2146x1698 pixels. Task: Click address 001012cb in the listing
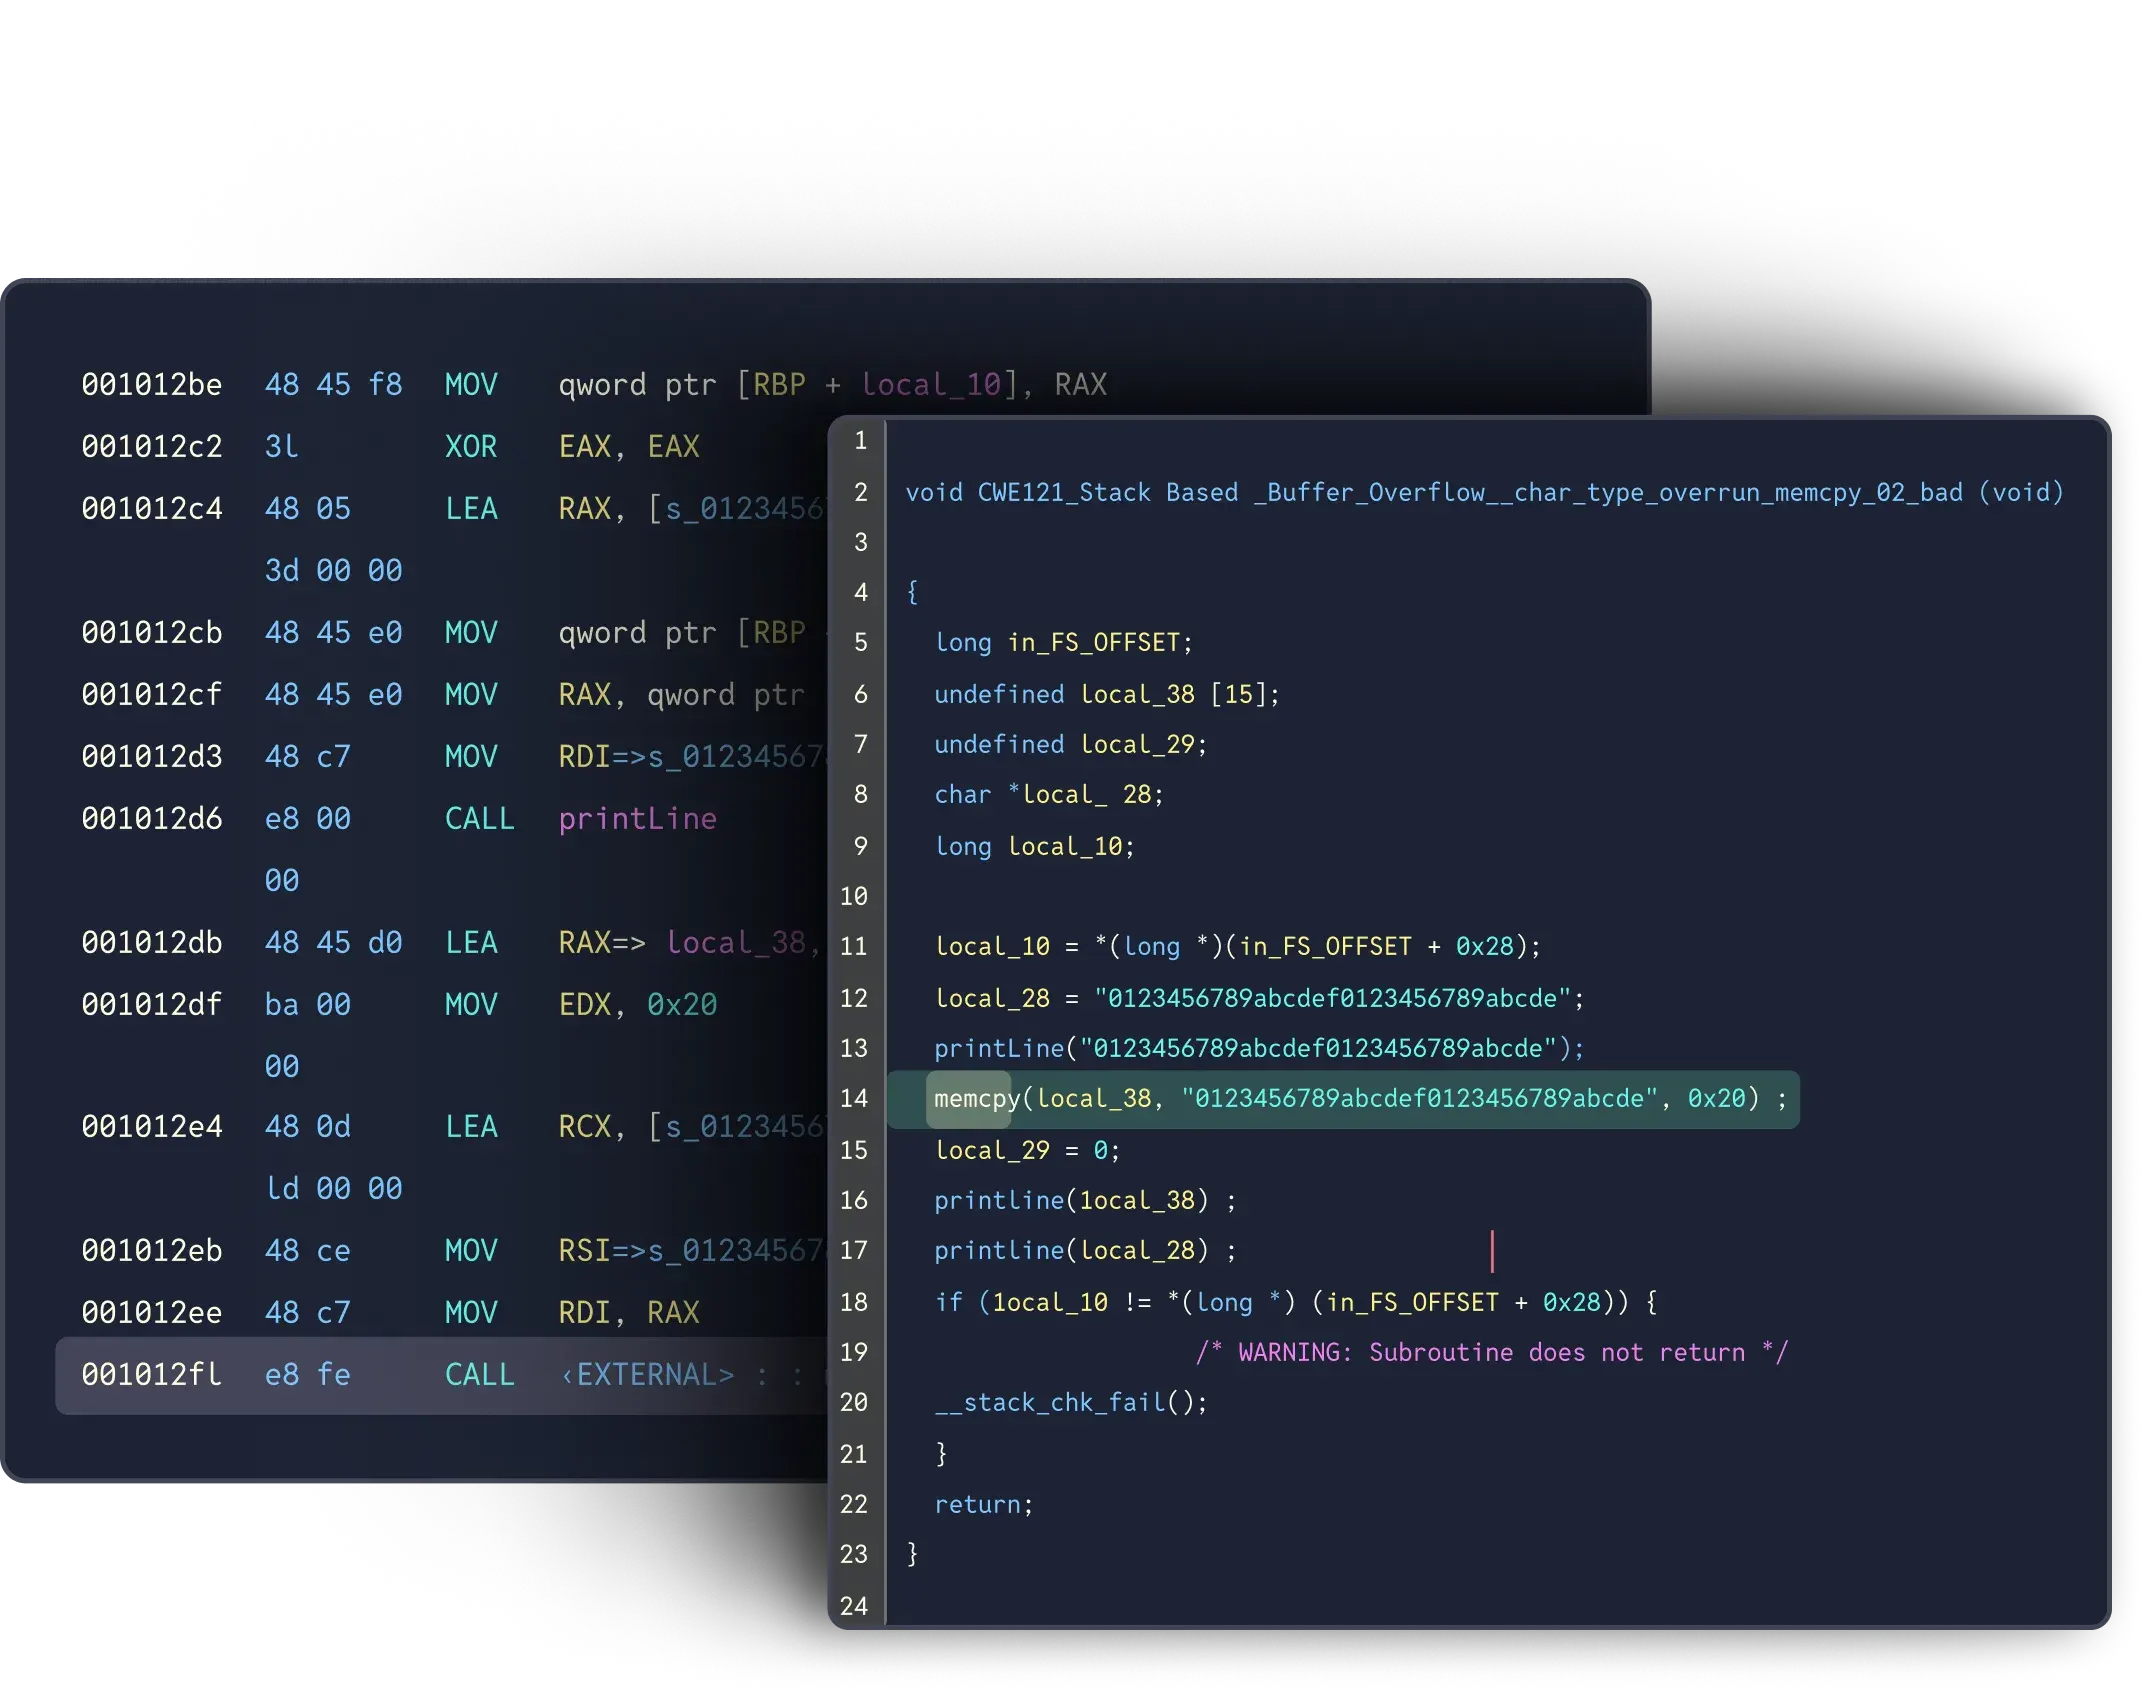[x=152, y=633]
